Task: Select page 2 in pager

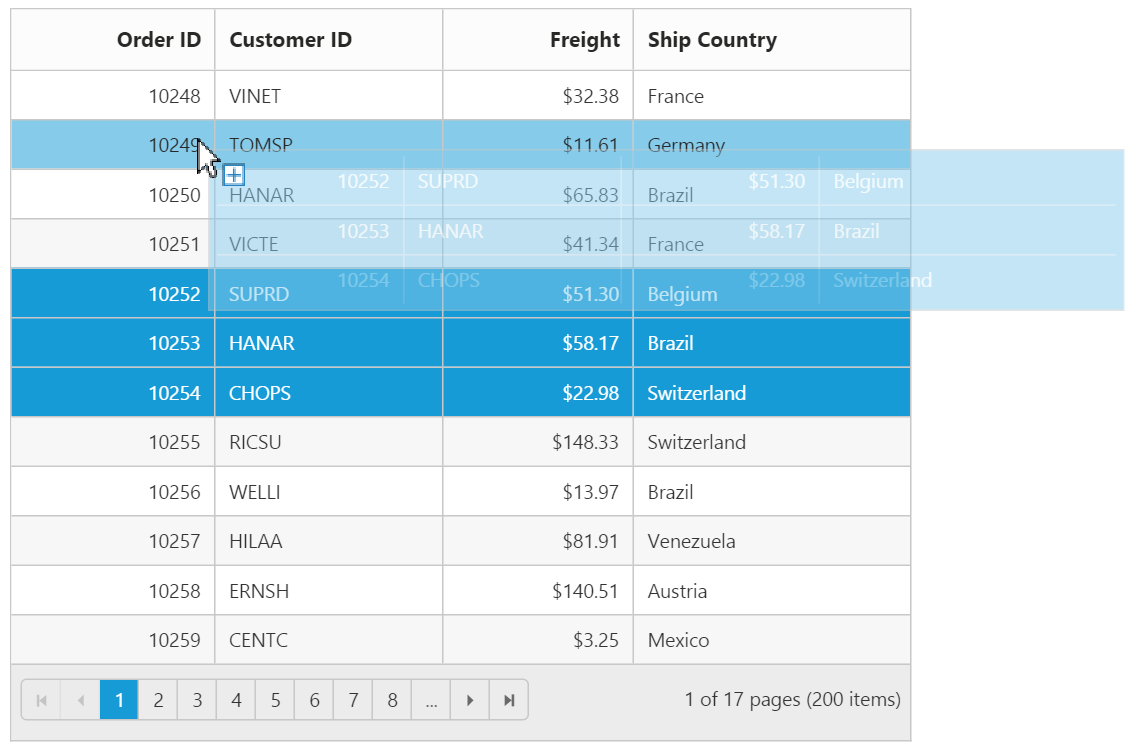Action: [158, 700]
